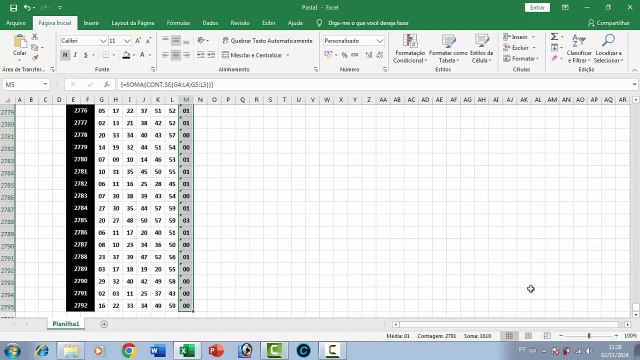Click the decrease indent icon
The width and height of the screenshot is (640, 360).
tap(200, 55)
